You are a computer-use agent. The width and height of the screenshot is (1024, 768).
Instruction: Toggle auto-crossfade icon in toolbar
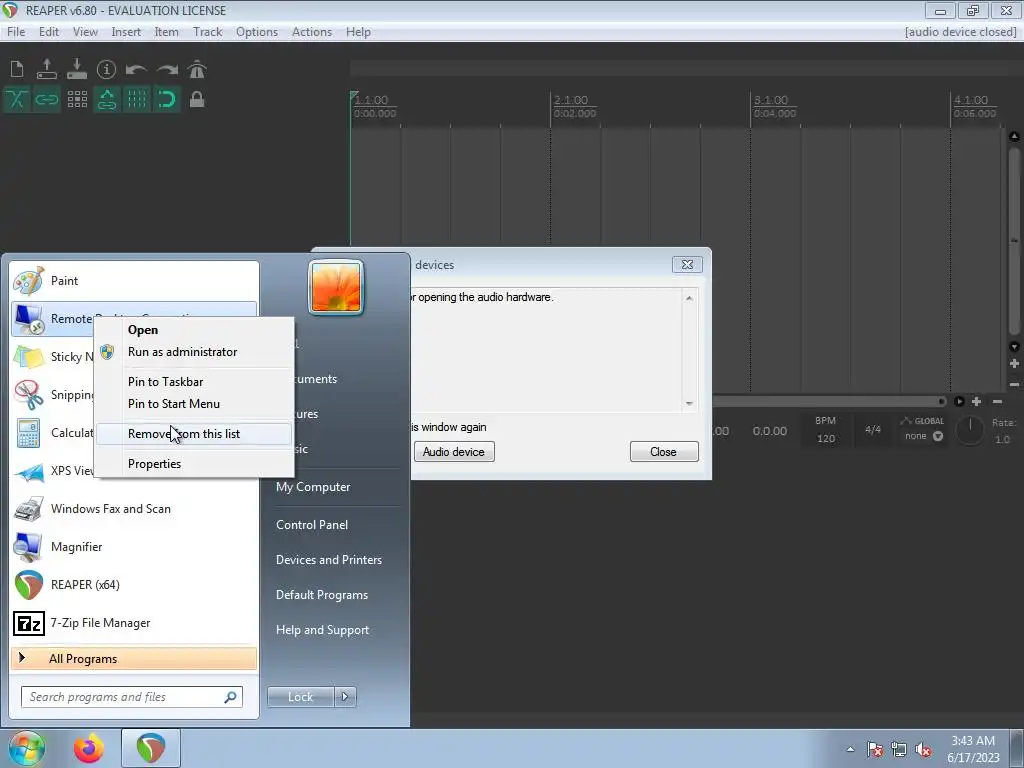pyautogui.click(x=17, y=99)
